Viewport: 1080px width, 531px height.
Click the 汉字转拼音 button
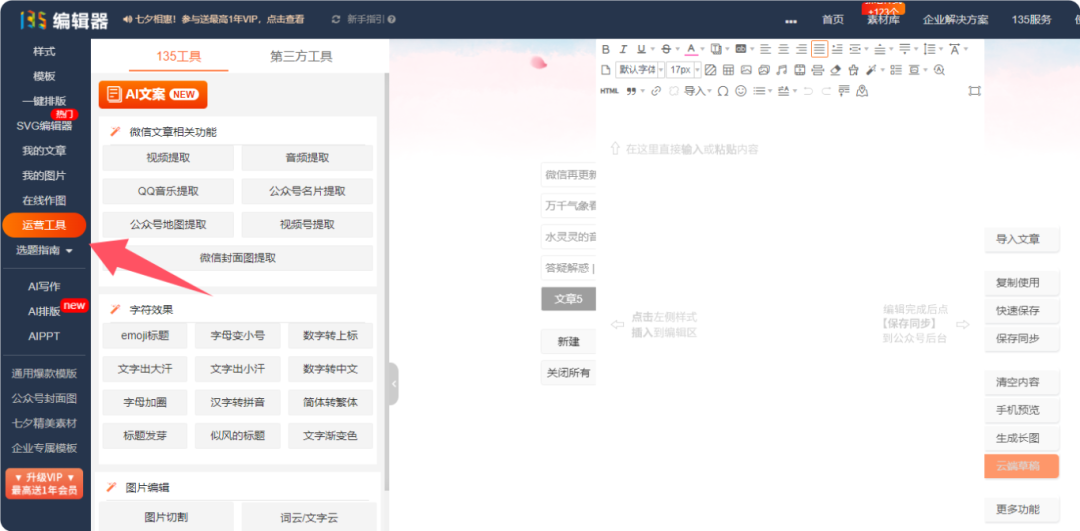238,402
